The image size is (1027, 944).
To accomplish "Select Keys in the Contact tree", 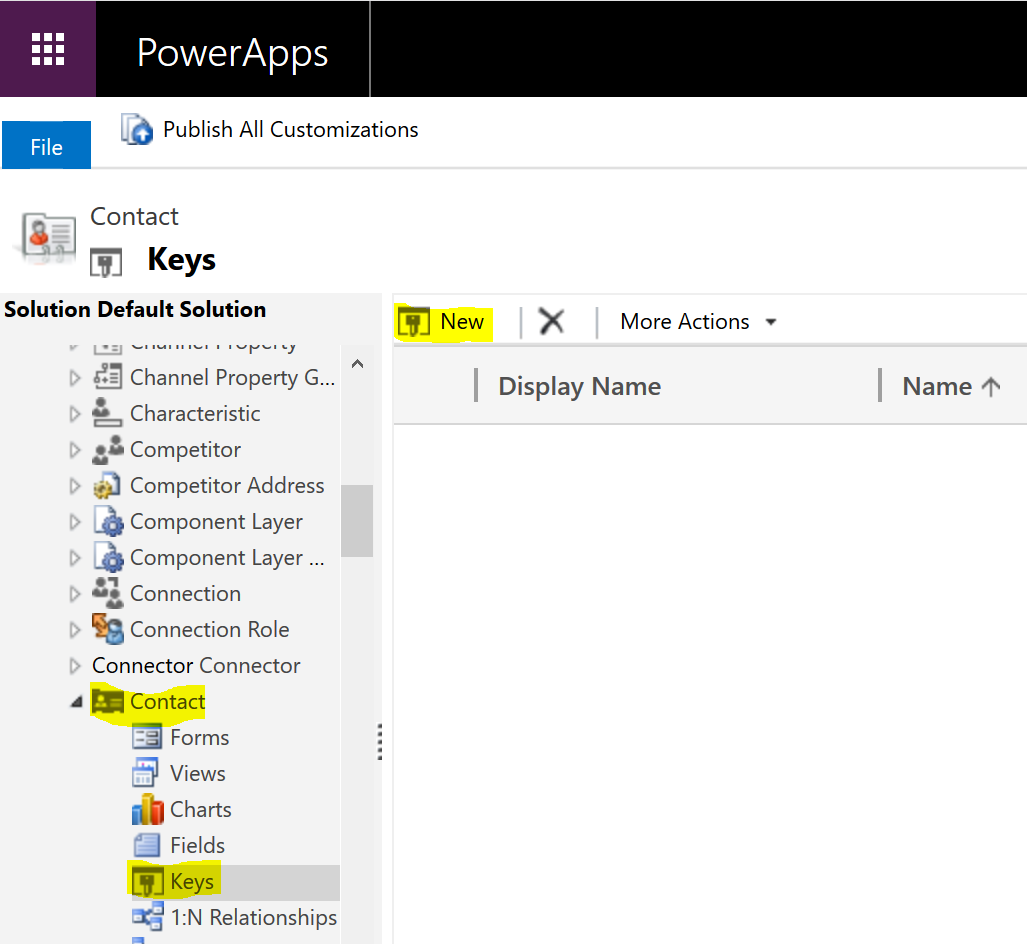I will coord(191,882).
